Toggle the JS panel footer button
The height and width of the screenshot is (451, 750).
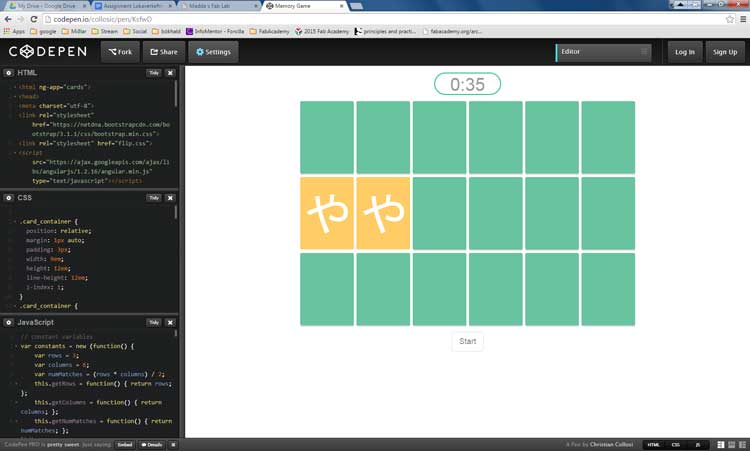click(x=697, y=445)
